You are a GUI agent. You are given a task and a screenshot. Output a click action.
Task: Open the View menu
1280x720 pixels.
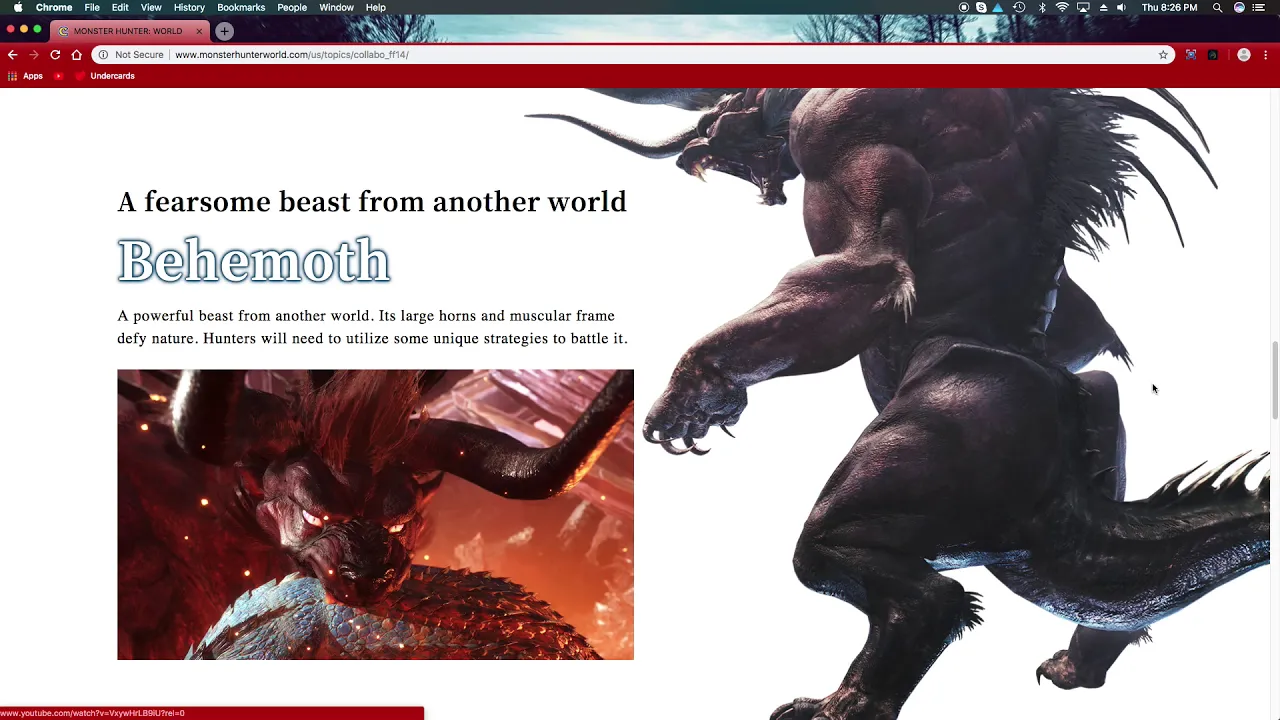tap(151, 7)
